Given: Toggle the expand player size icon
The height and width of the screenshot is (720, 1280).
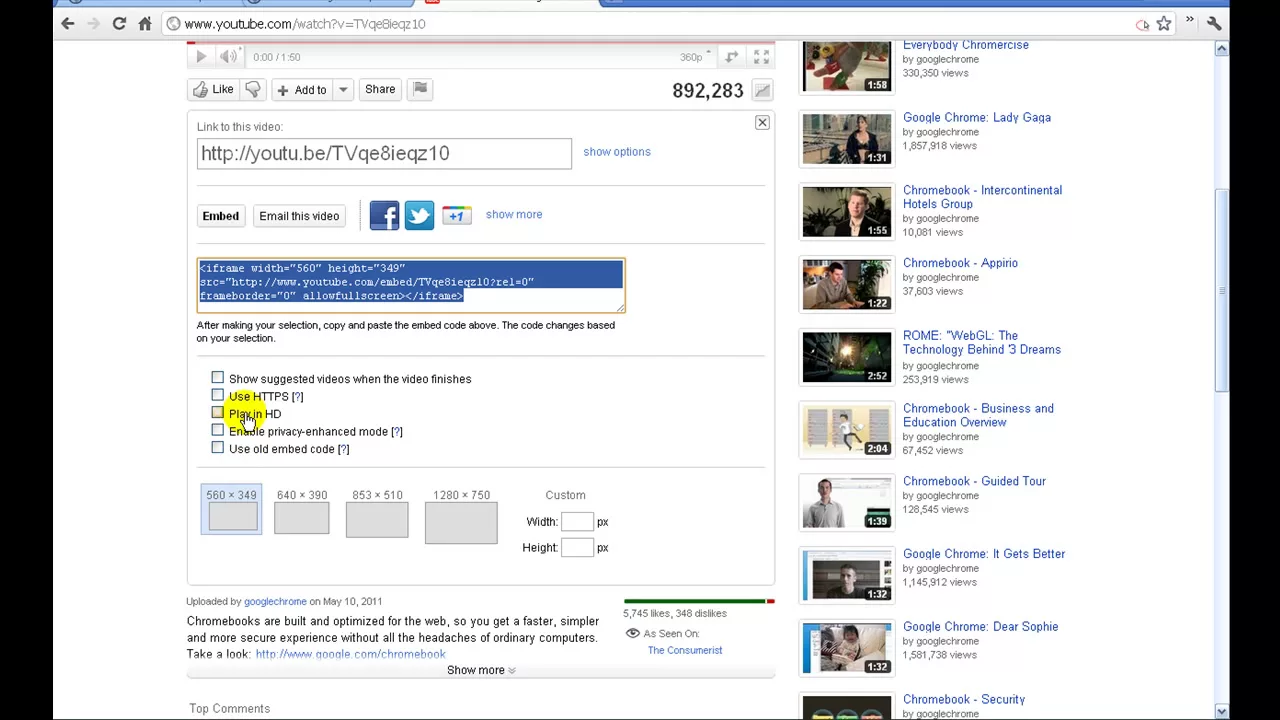Looking at the screenshot, I should tap(732, 57).
